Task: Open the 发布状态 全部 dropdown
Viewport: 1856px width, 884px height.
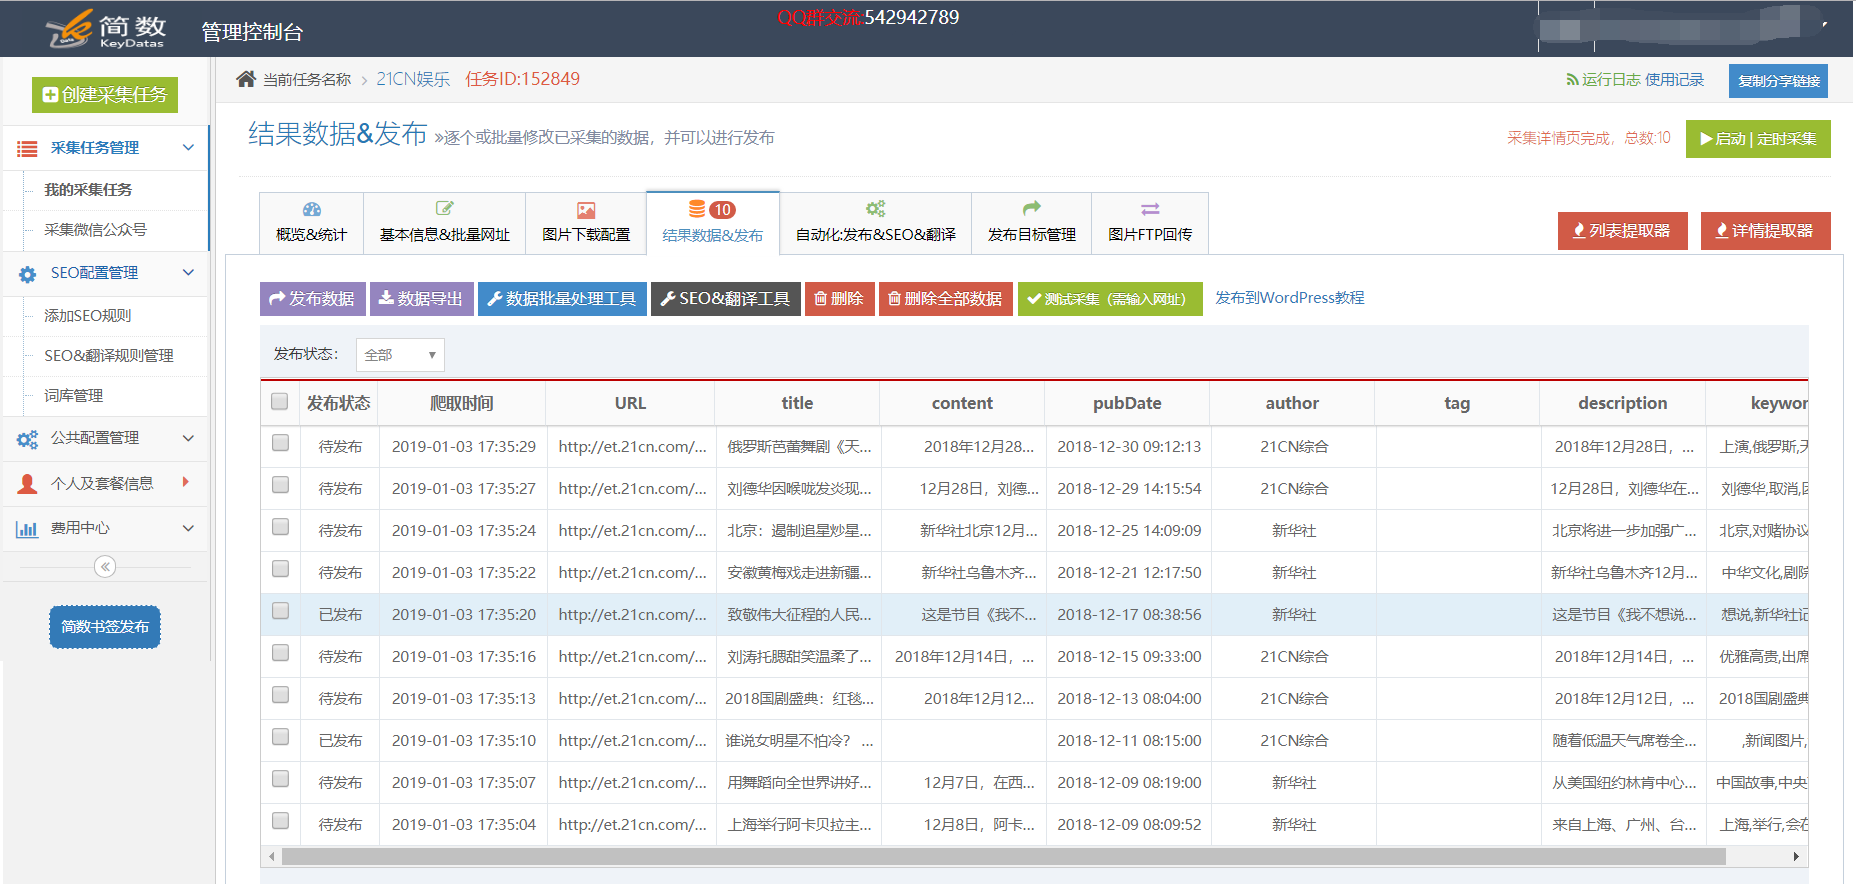Action: pyautogui.click(x=400, y=355)
